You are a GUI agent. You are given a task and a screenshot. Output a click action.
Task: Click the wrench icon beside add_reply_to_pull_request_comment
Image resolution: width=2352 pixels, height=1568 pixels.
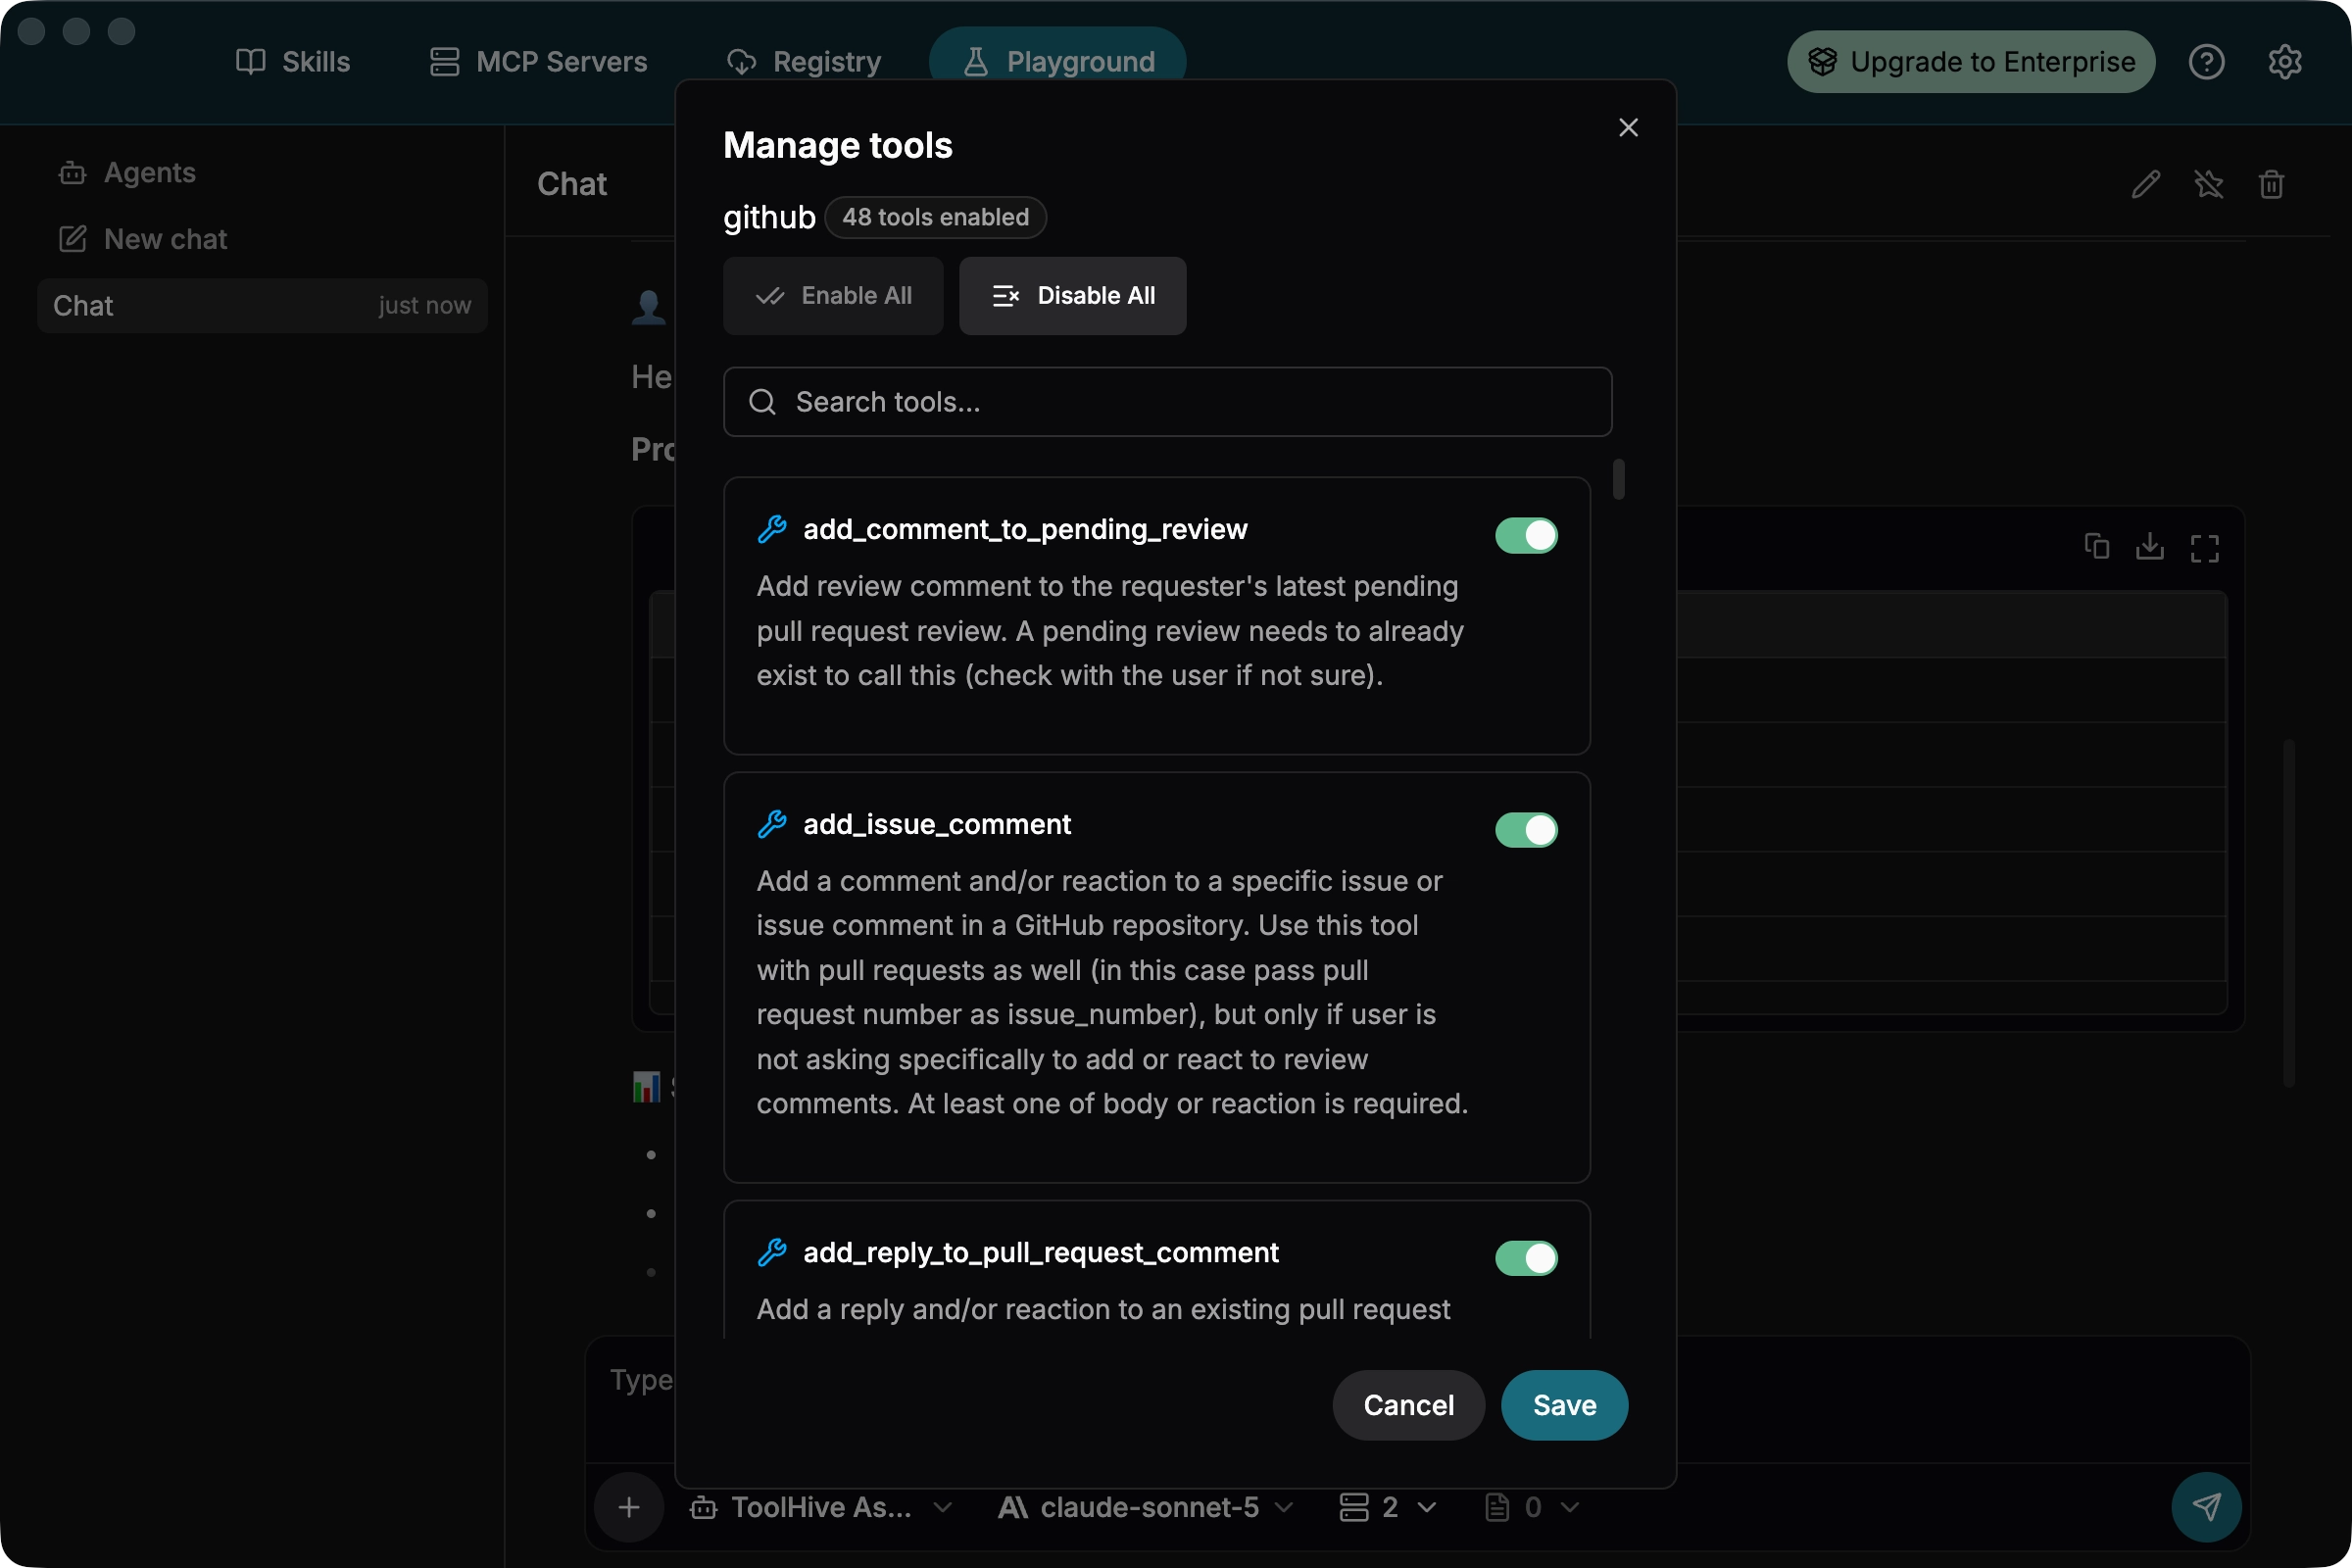[772, 1251]
